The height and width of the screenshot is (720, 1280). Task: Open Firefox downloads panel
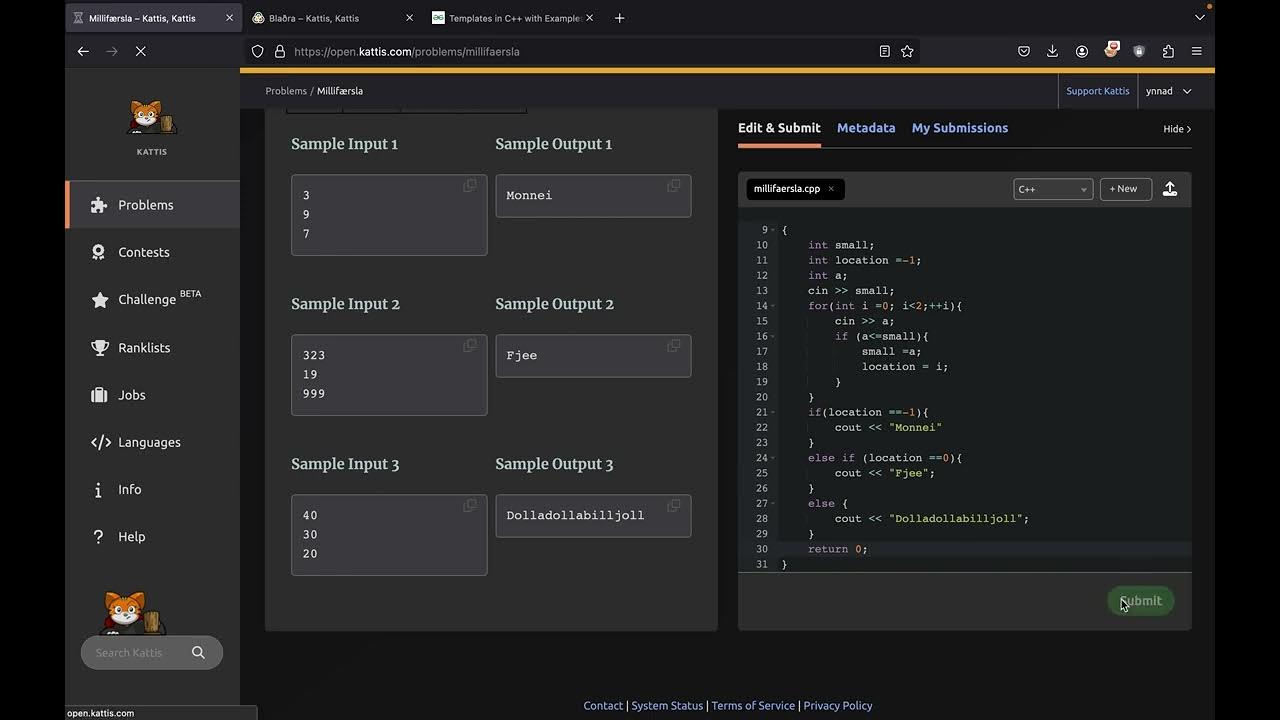click(x=1052, y=51)
